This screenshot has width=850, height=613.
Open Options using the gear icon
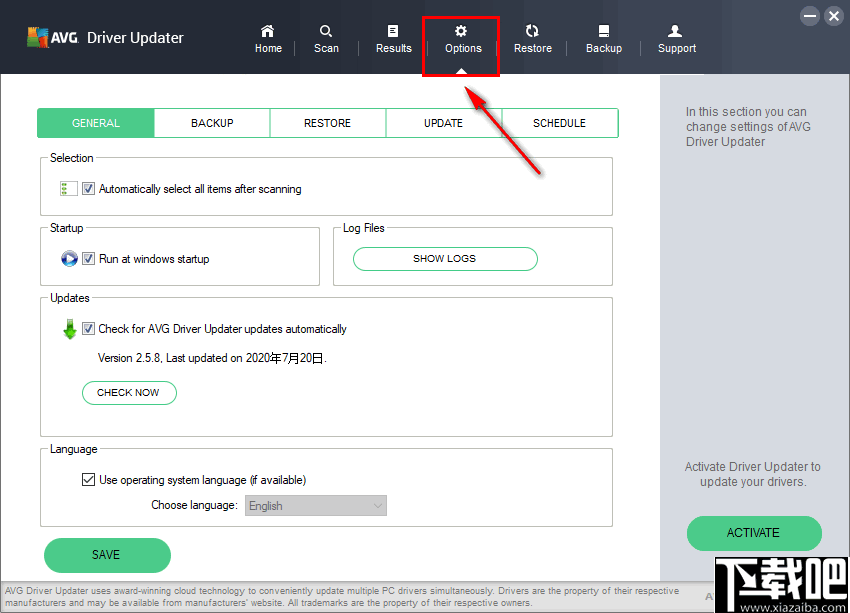[x=461, y=38]
